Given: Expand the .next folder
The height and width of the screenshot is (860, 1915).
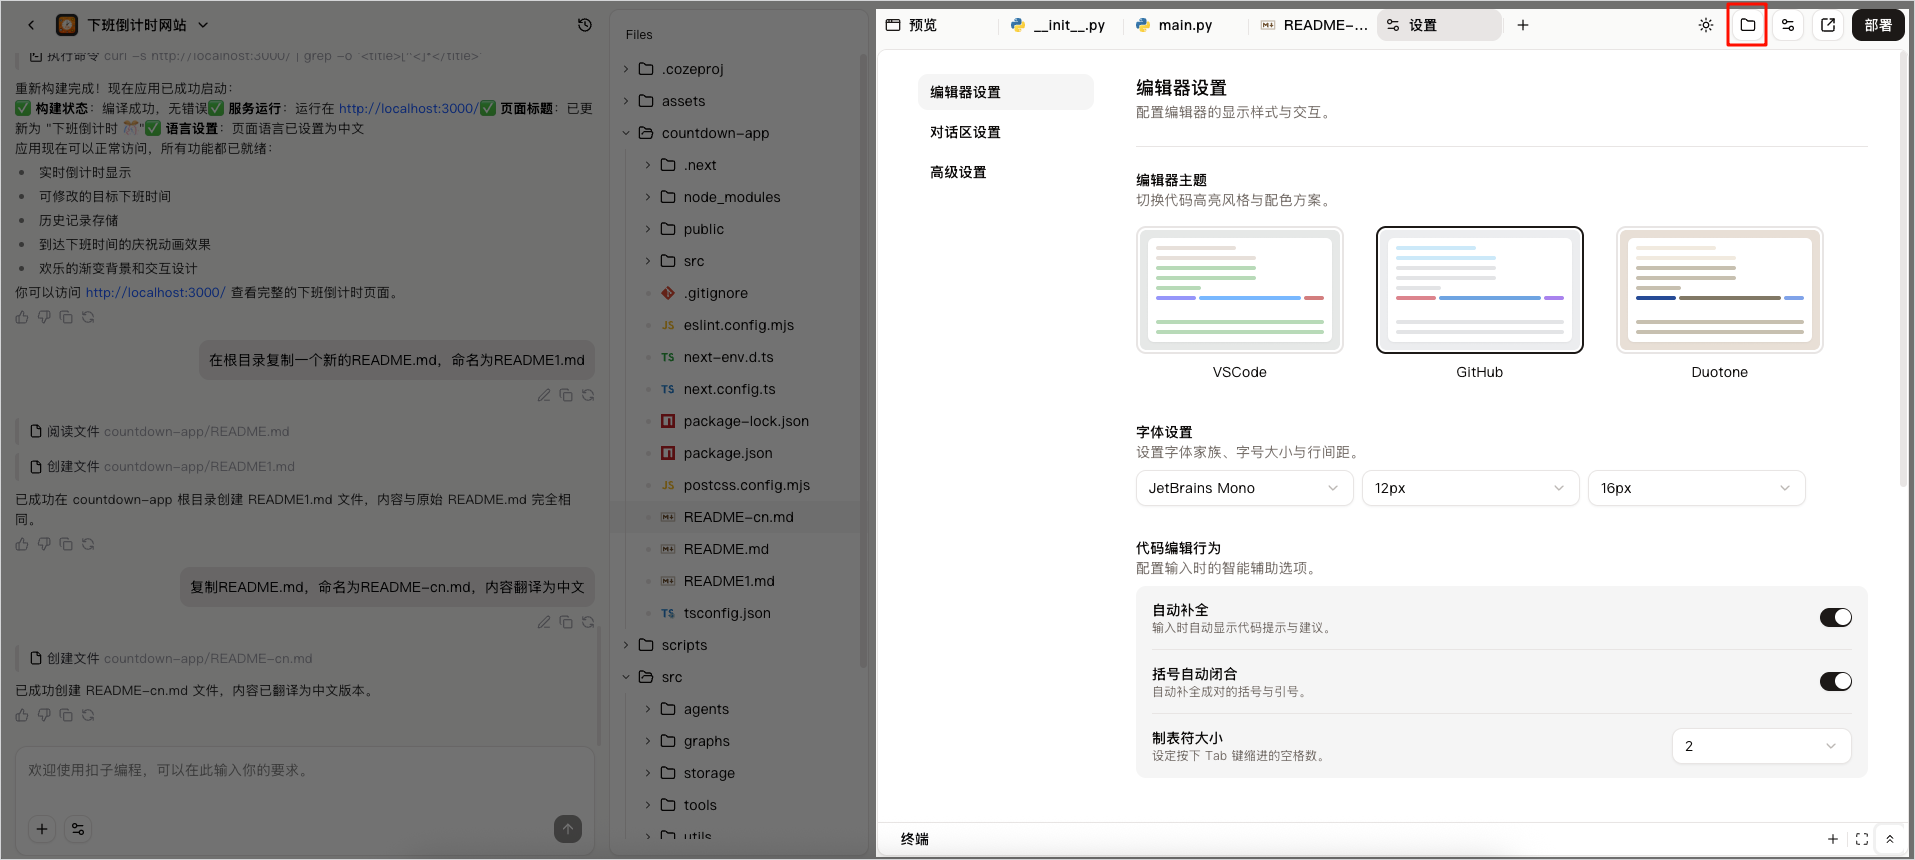Looking at the screenshot, I should tap(648, 165).
